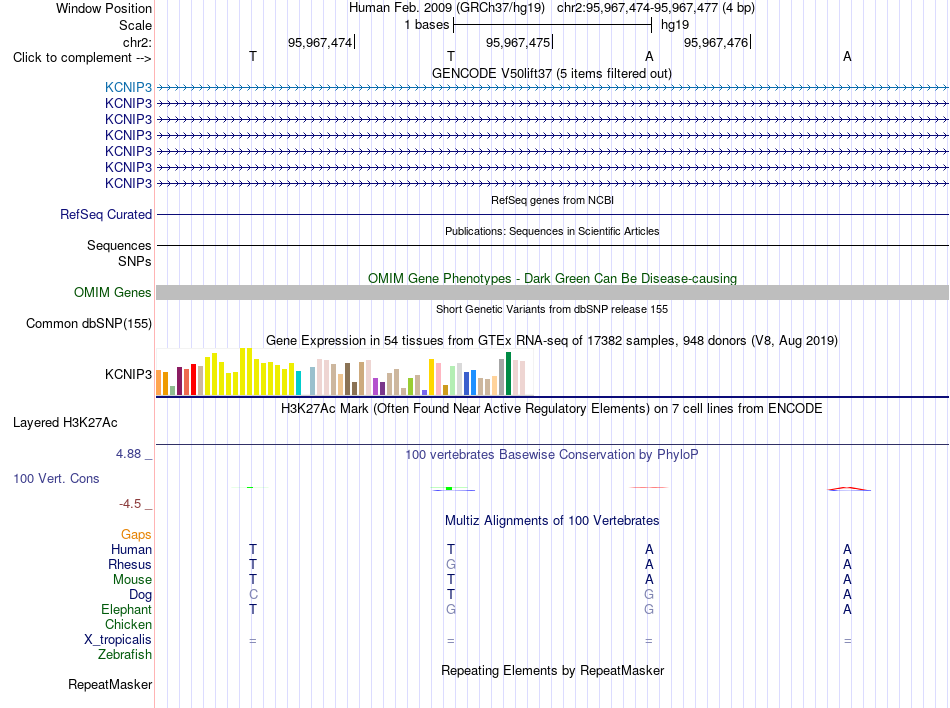Click the 'Click to complement -->' label

82,58
